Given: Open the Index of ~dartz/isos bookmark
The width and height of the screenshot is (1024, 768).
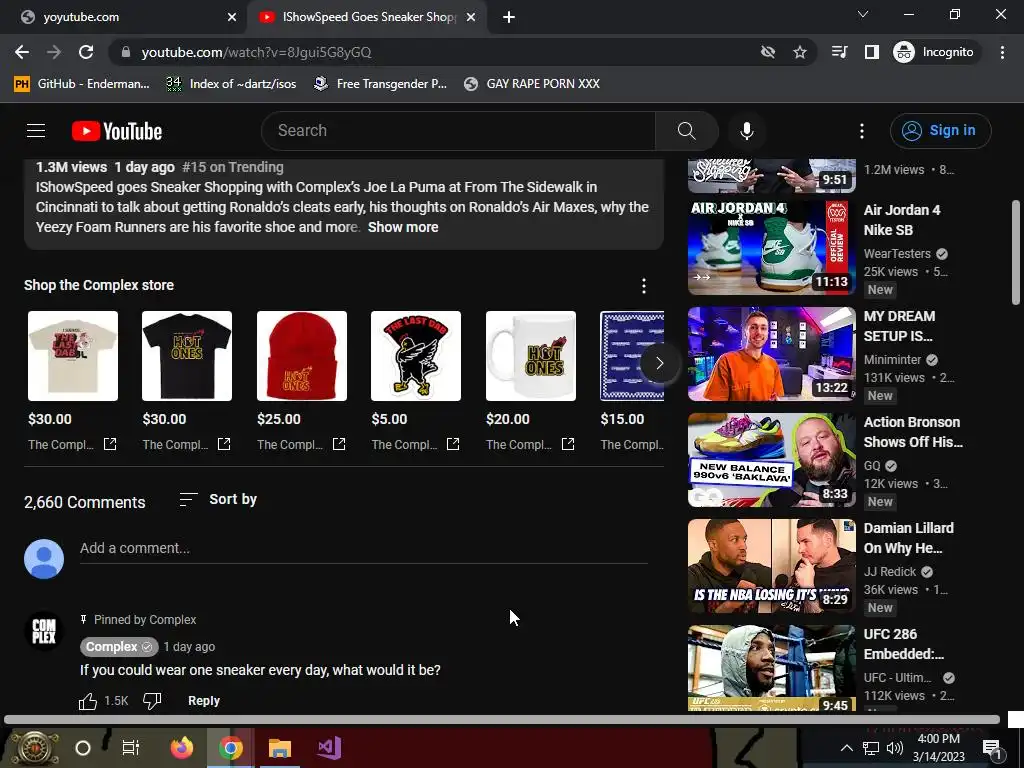Looking at the screenshot, I should click(x=231, y=84).
